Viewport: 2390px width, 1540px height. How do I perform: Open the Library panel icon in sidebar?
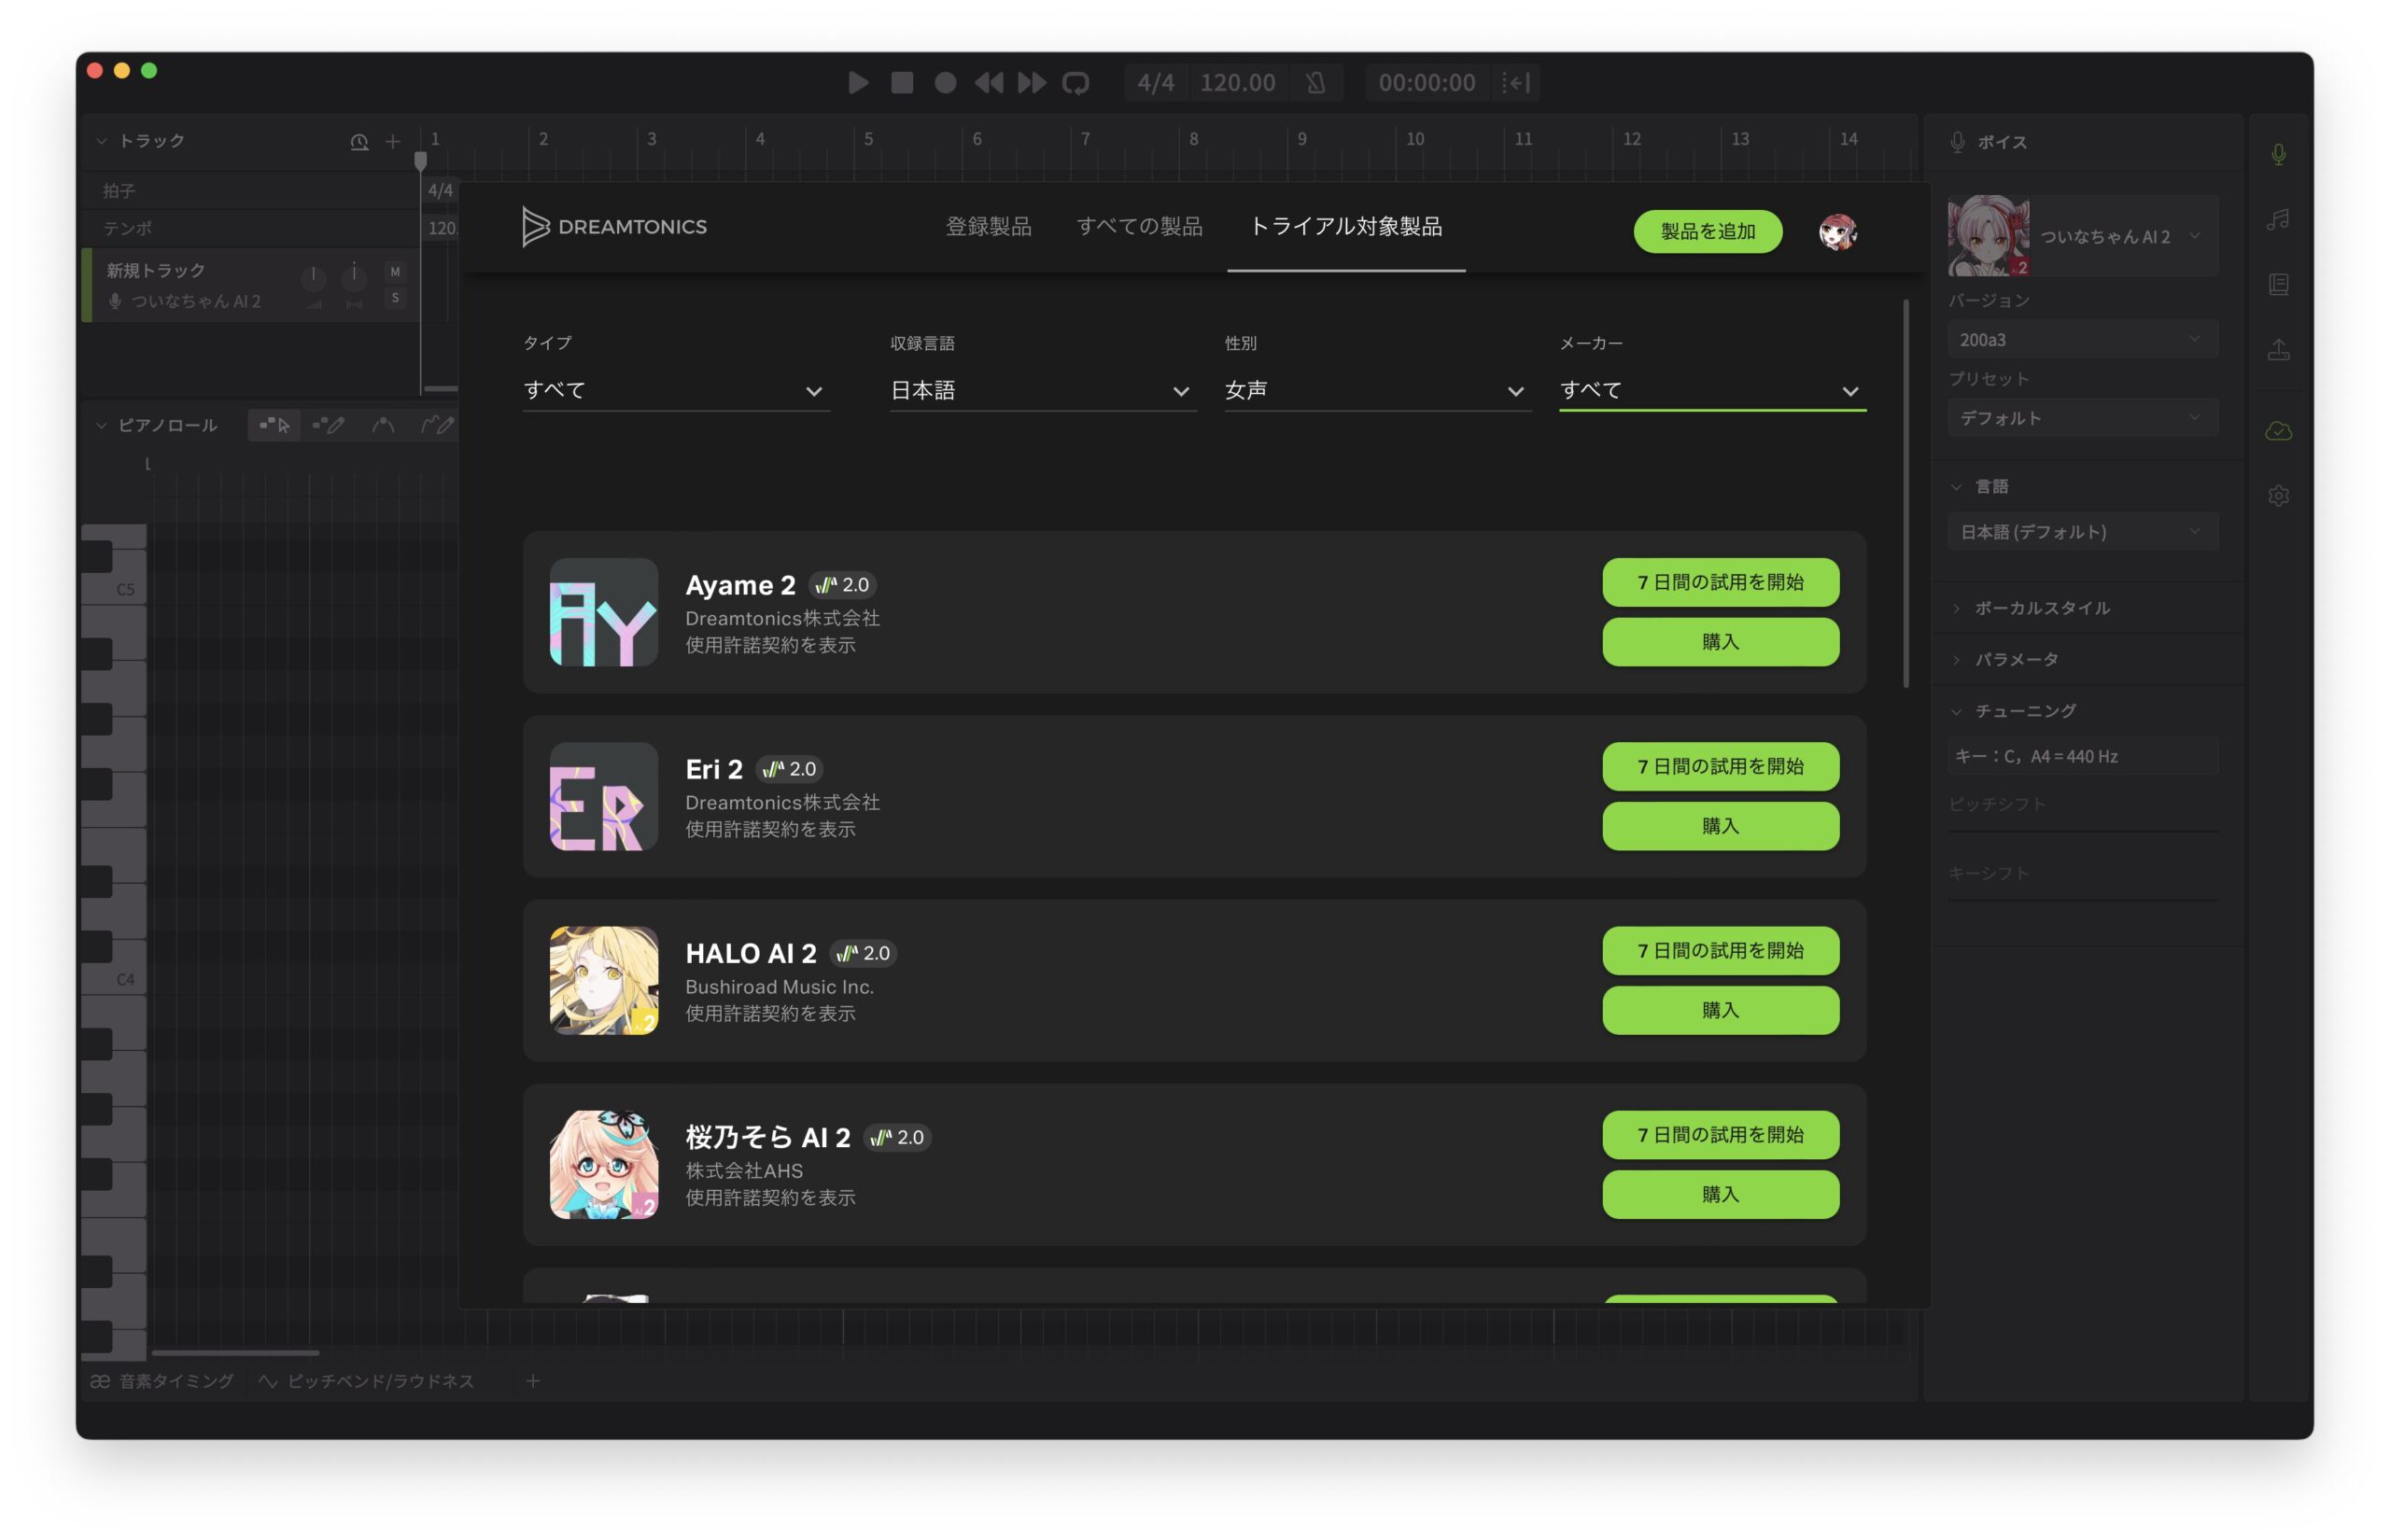click(x=2278, y=285)
